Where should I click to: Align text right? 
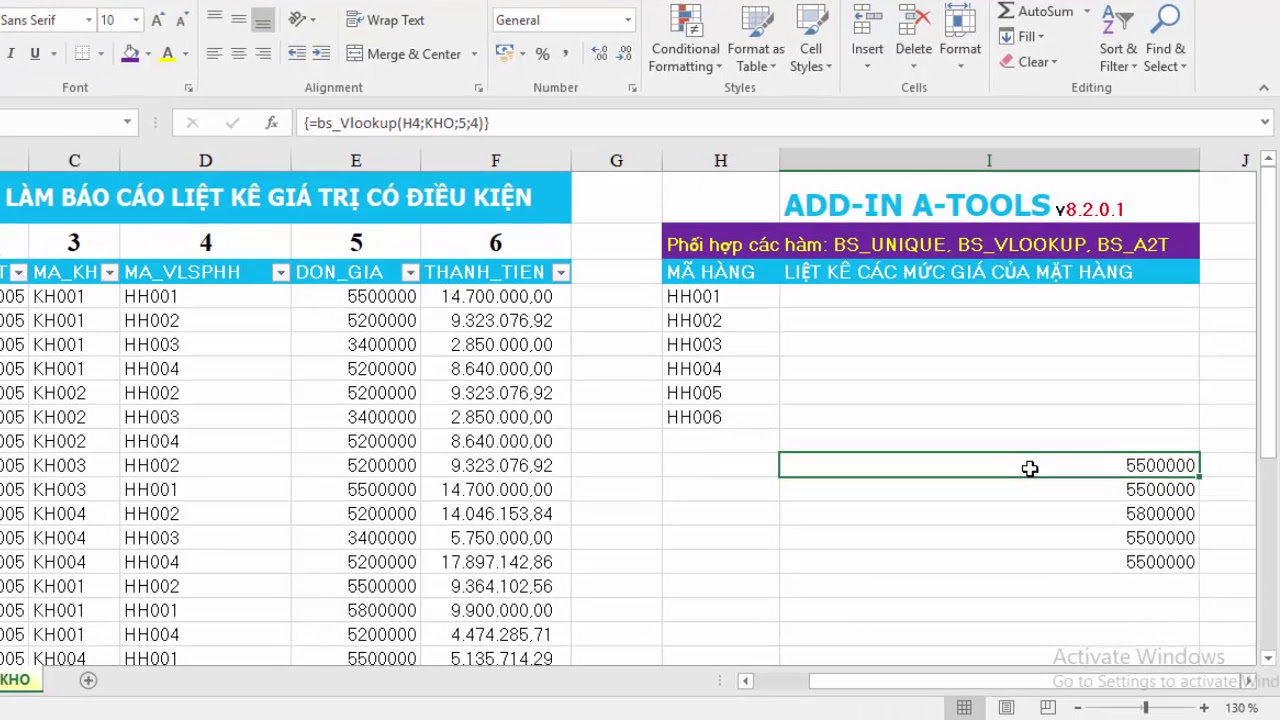pyautogui.click(x=262, y=54)
